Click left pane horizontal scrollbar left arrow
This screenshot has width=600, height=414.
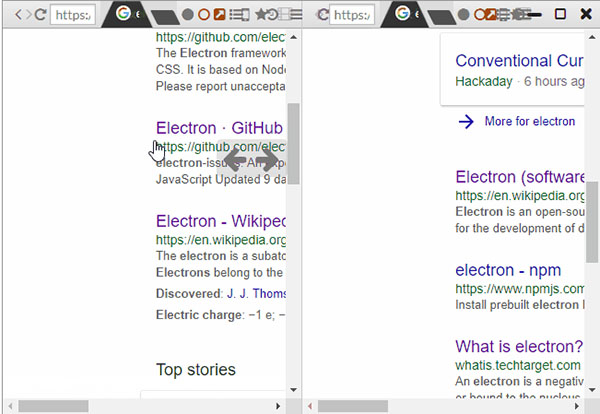[10, 406]
